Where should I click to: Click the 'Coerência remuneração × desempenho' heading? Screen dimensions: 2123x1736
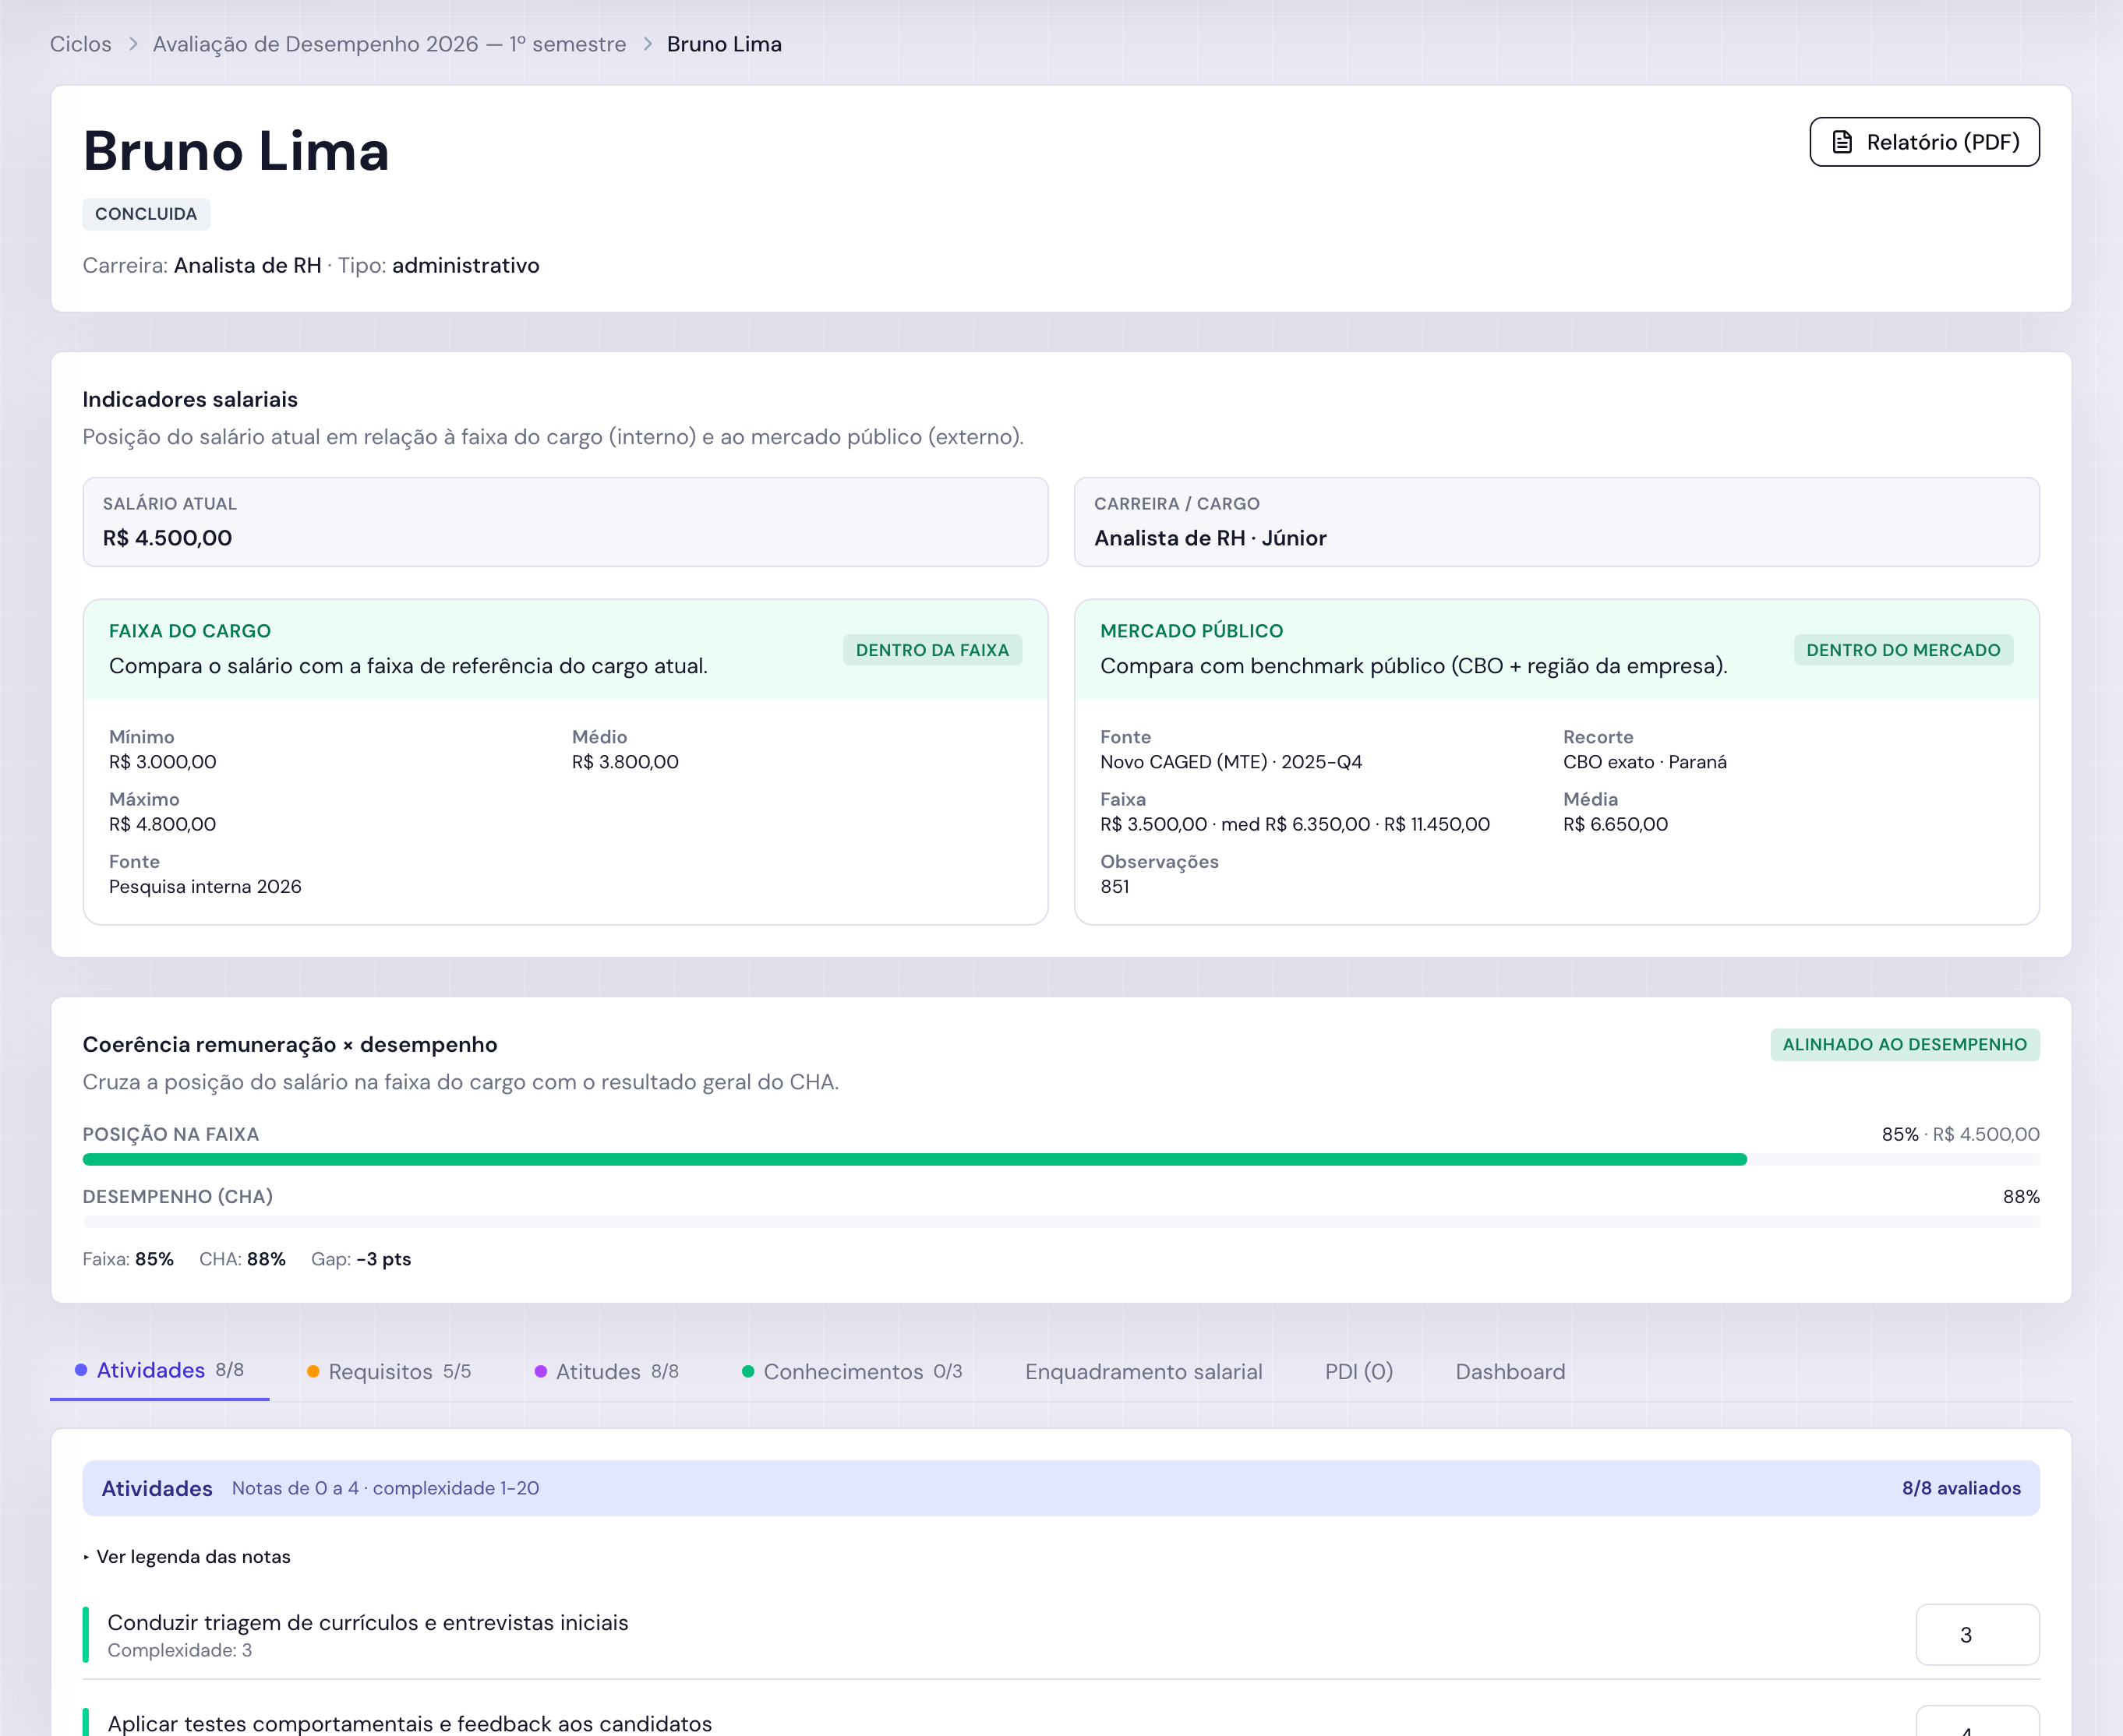pyautogui.click(x=290, y=1045)
